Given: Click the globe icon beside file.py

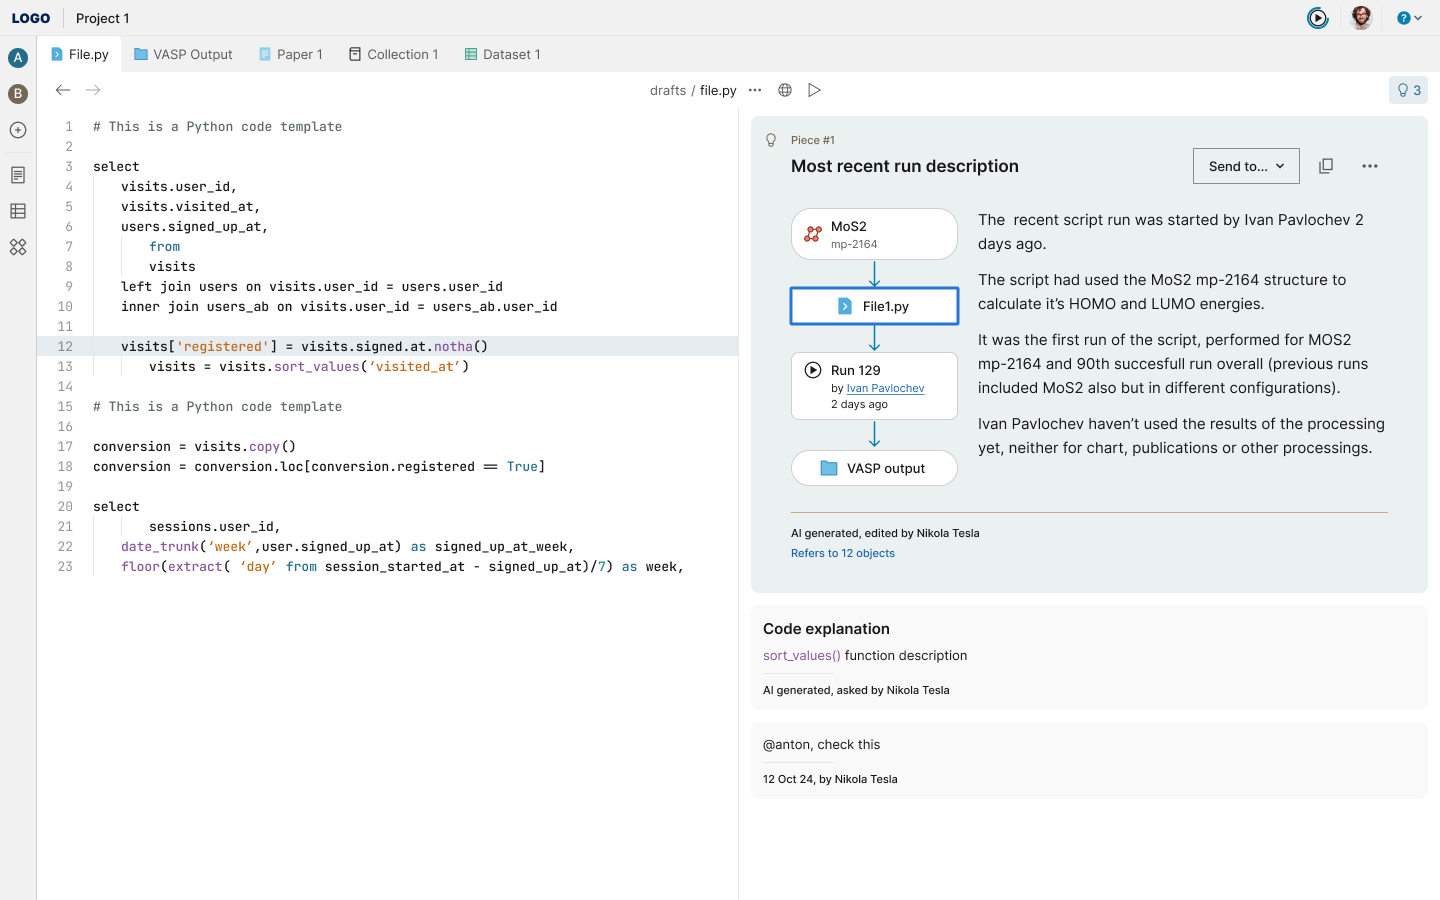Looking at the screenshot, I should tap(785, 90).
